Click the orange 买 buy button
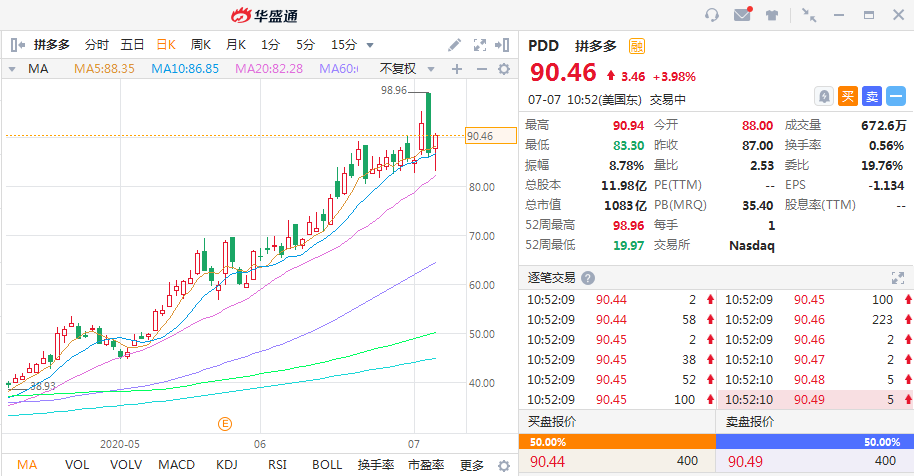The image size is (914, 476). point(848,96)
